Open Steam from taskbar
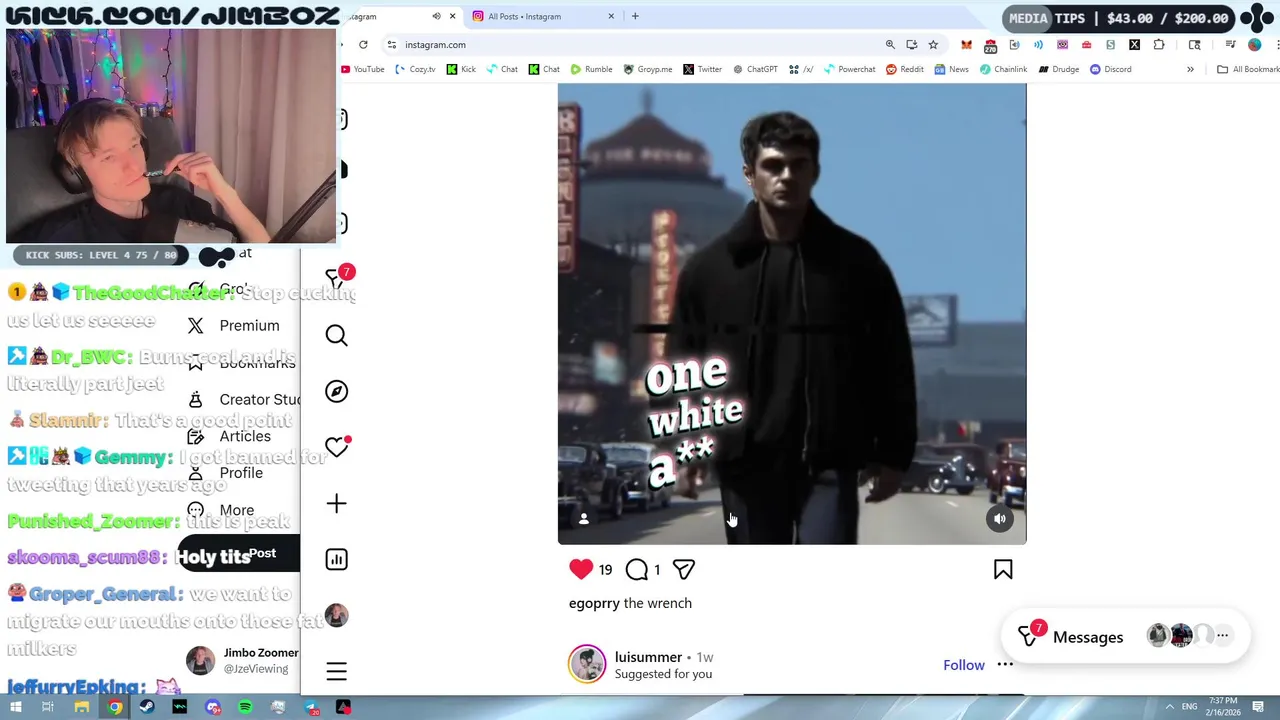 click(147, 707)
